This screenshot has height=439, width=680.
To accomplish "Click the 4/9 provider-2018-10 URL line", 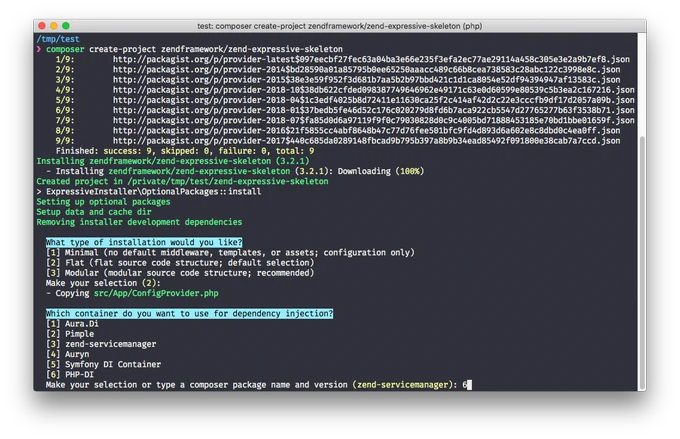I will pyautogui.click(x=345, y=90).
